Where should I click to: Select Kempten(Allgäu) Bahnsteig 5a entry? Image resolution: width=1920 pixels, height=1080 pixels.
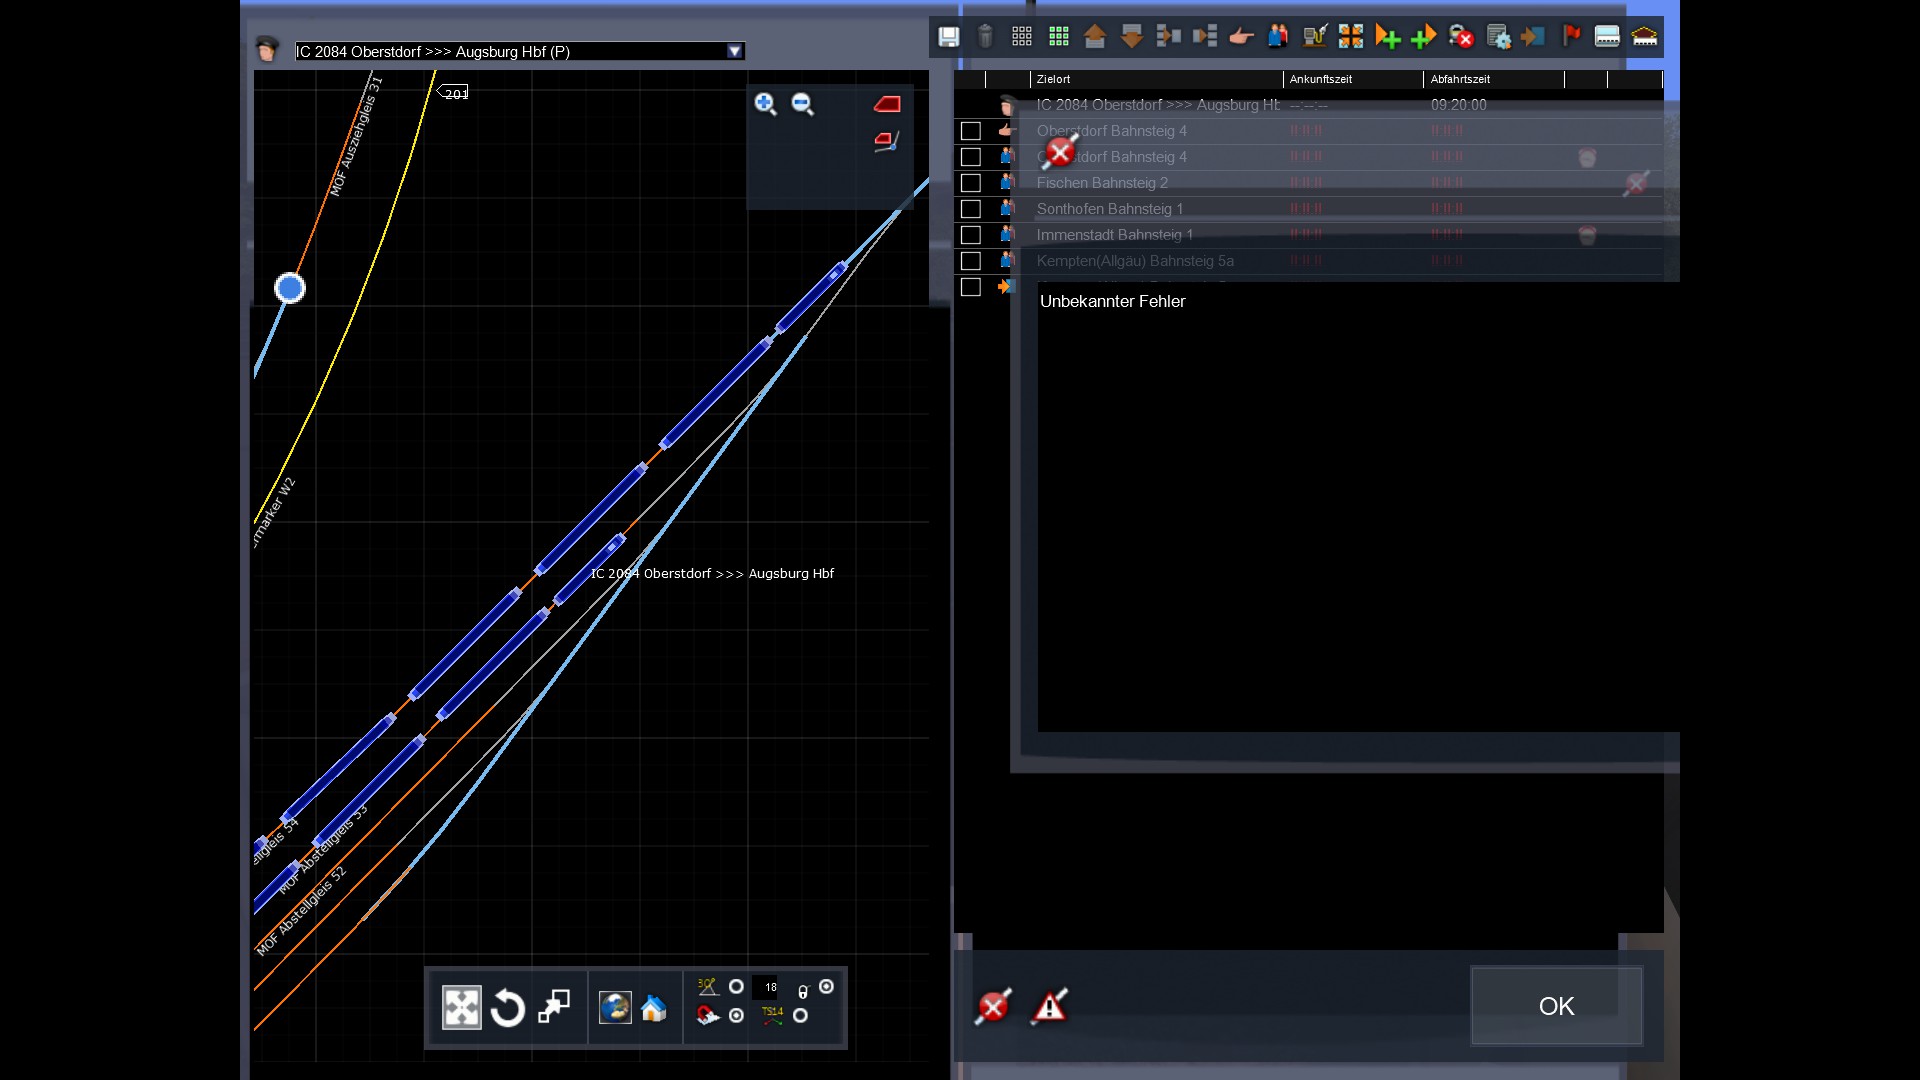pyautogui.click(x=1134, y=261)
